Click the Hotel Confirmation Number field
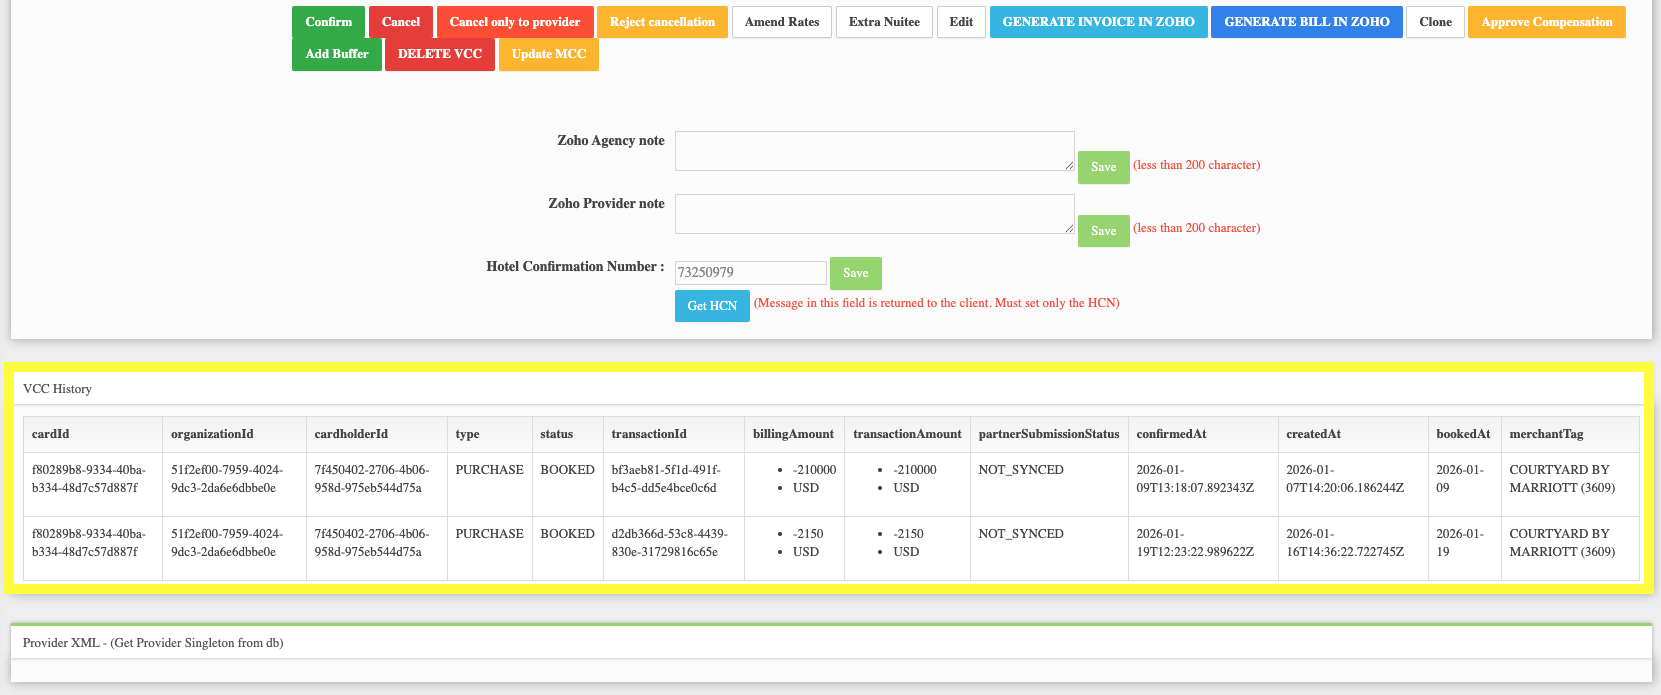The width and height of the screenshot is (1661, 695). click(751, 272)
